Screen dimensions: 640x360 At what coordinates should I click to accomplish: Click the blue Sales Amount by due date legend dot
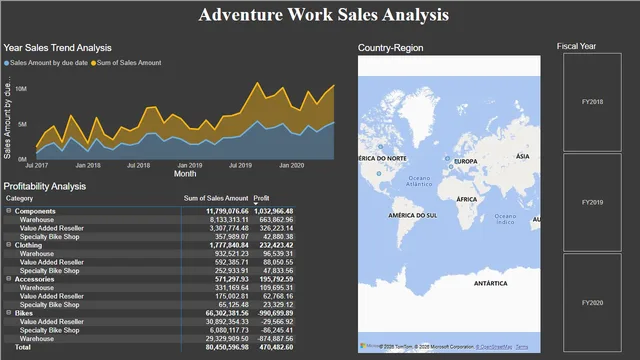click(7, 63)
